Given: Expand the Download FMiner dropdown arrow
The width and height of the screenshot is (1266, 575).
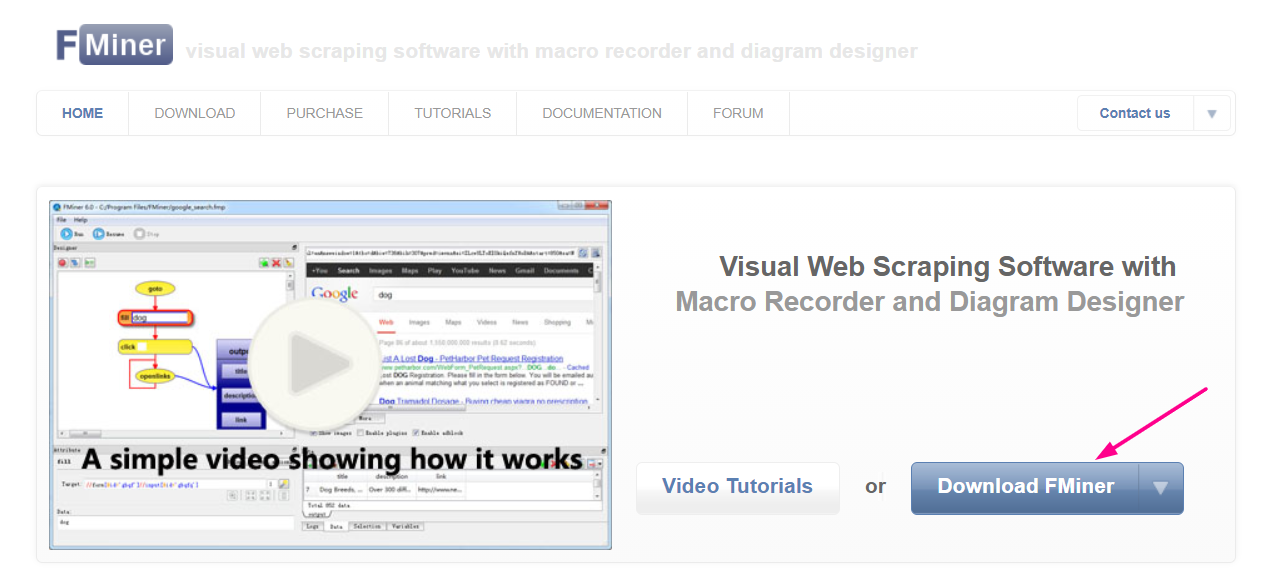Looking at the screenshot, I should (1161, 488).
